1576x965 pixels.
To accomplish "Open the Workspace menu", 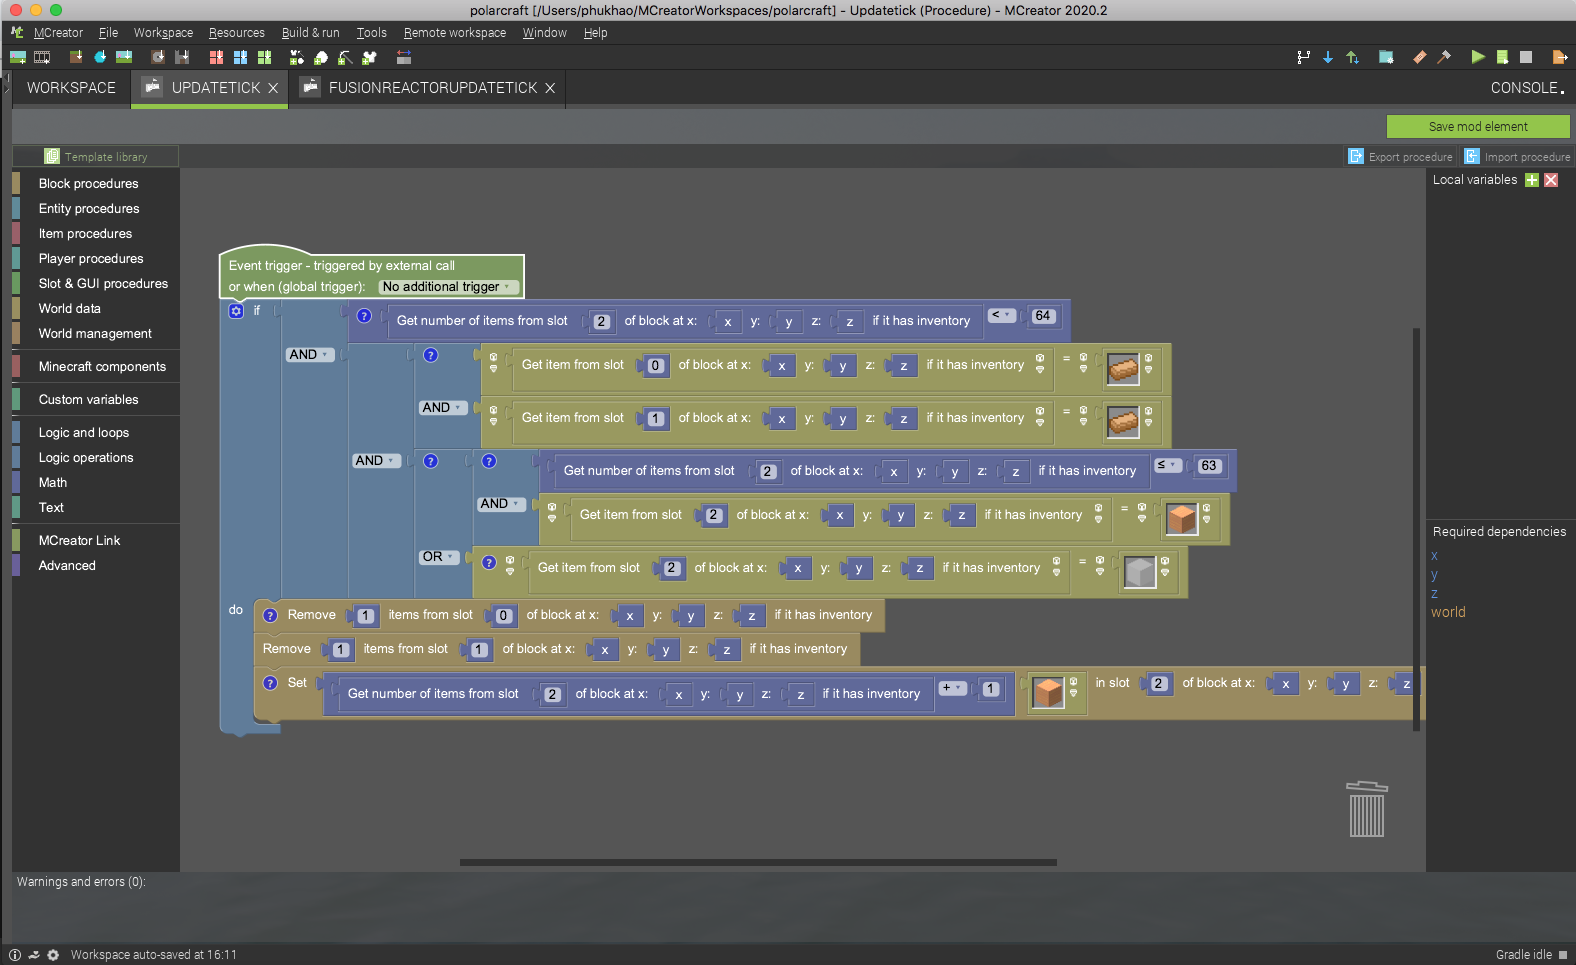I will (x=163, y=33).
